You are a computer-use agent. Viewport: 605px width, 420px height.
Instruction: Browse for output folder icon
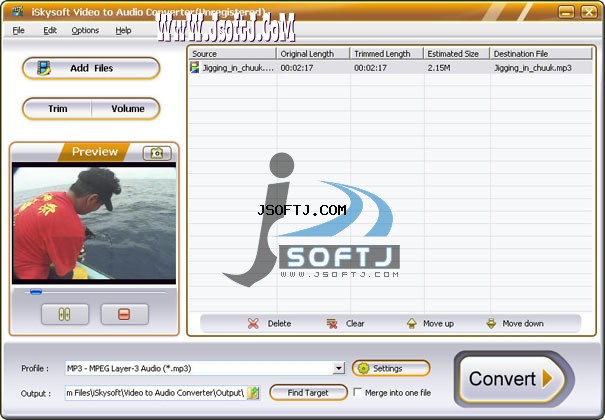point(253,393)
